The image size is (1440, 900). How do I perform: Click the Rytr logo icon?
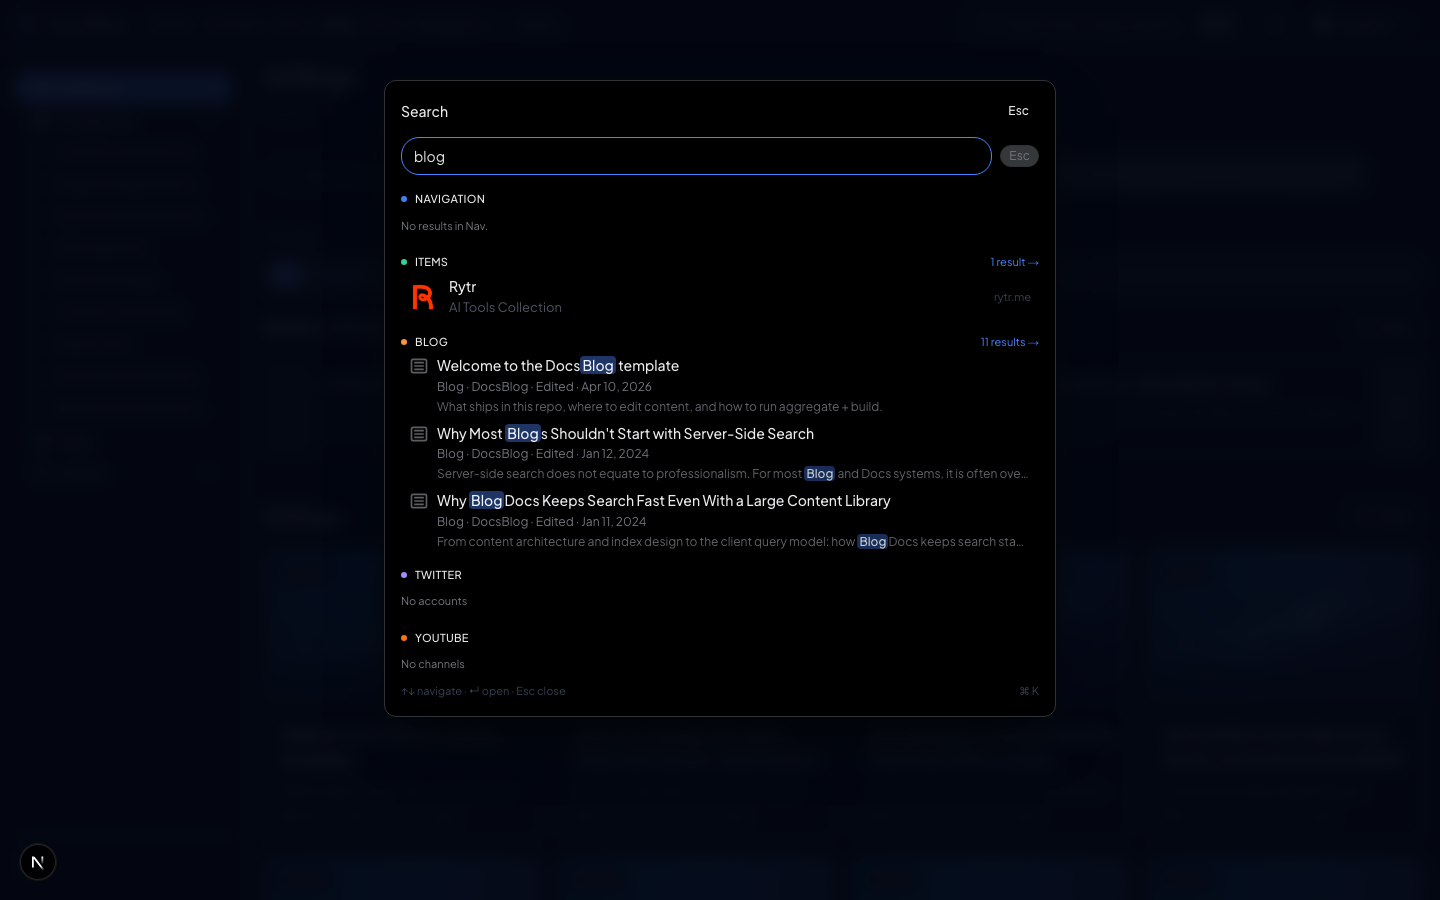tap(423, 297)
